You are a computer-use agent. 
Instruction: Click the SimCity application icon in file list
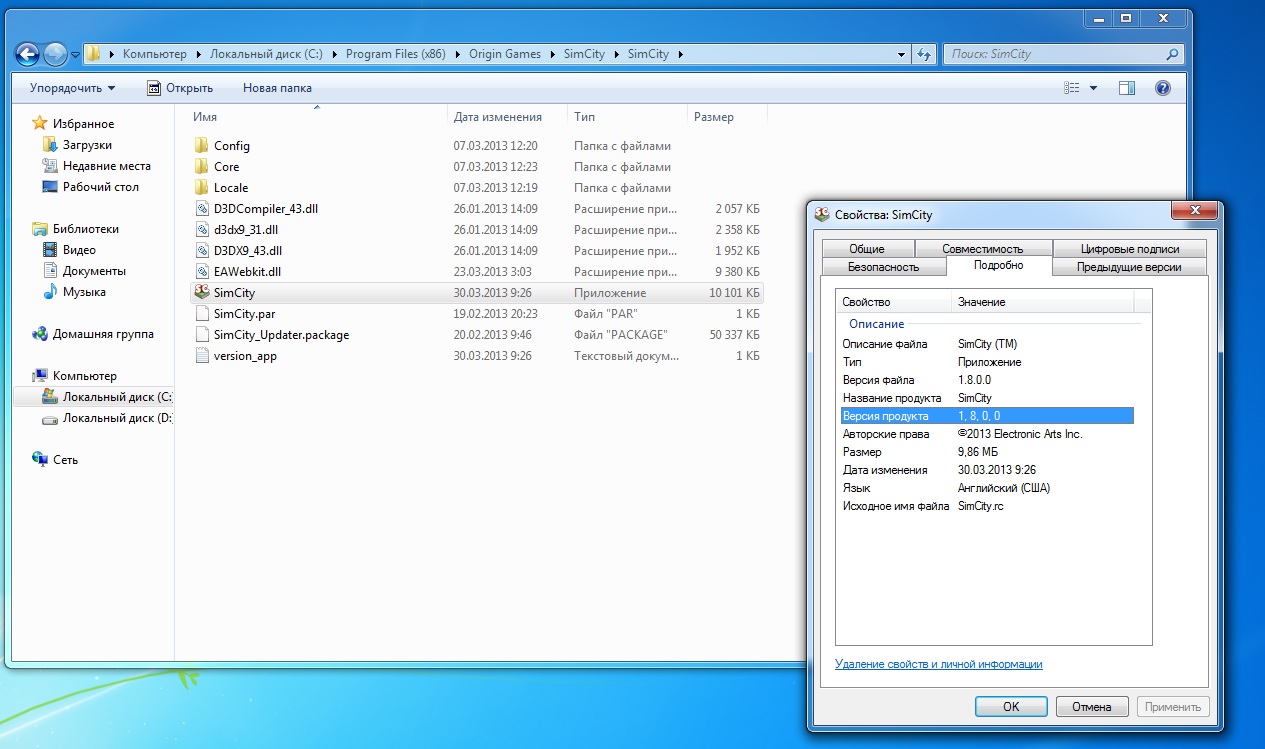(x=201, y=292)
